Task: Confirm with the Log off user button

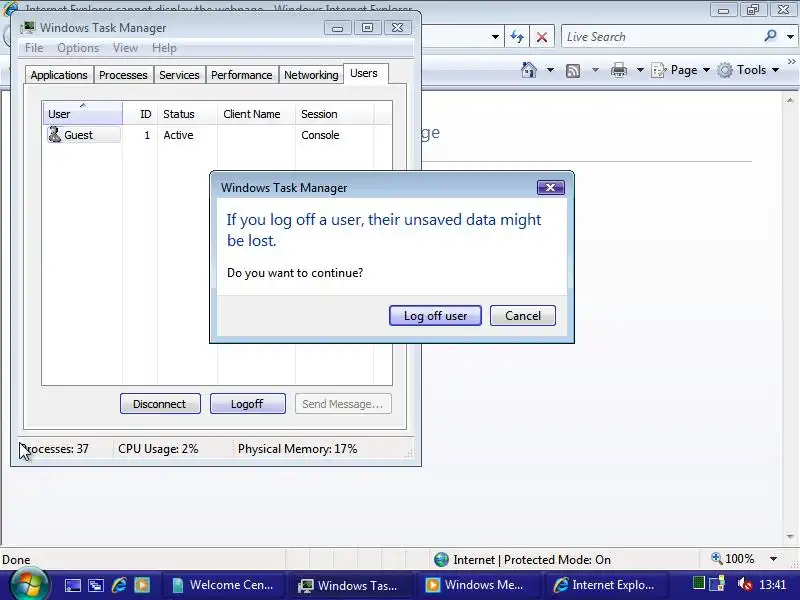Action: [x=435, y=316]
